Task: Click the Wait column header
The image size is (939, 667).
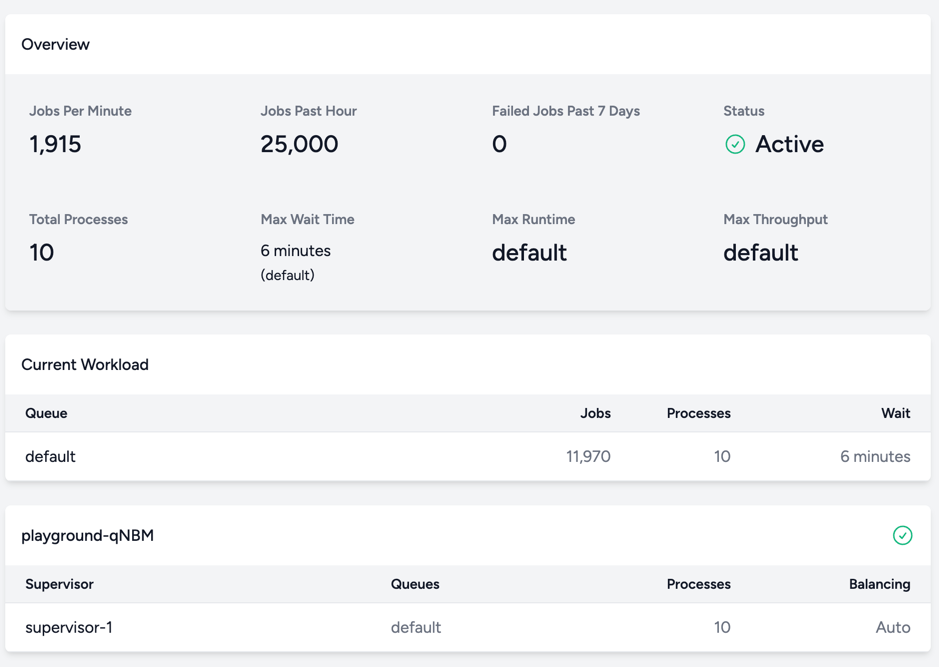Action: coord(895,414)
